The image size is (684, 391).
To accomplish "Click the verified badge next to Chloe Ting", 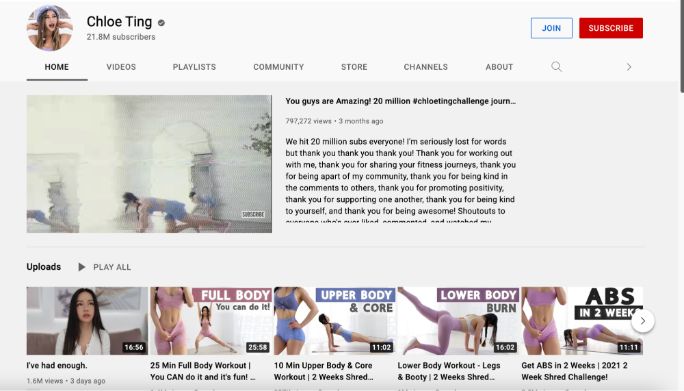I will click(161, 23).
